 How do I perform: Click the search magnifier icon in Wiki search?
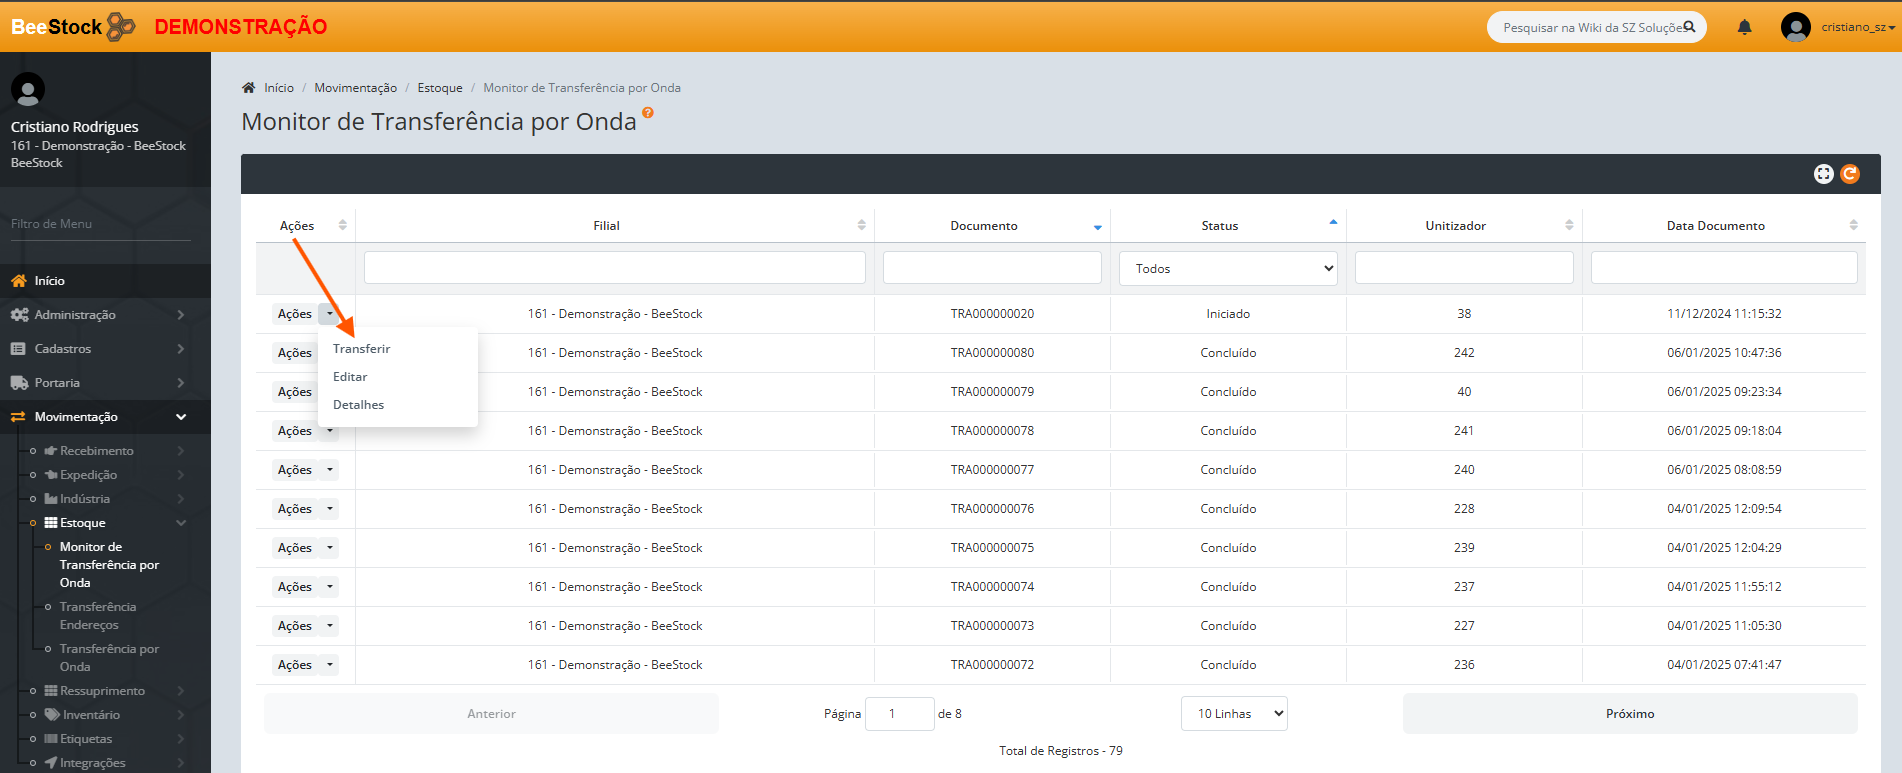pyautogui.click(x=1689, y=27)
